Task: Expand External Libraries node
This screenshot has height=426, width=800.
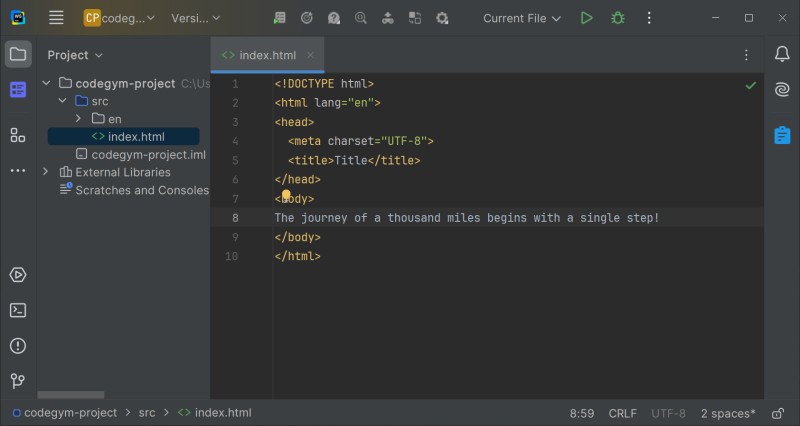Action: [x=46, y=172]
